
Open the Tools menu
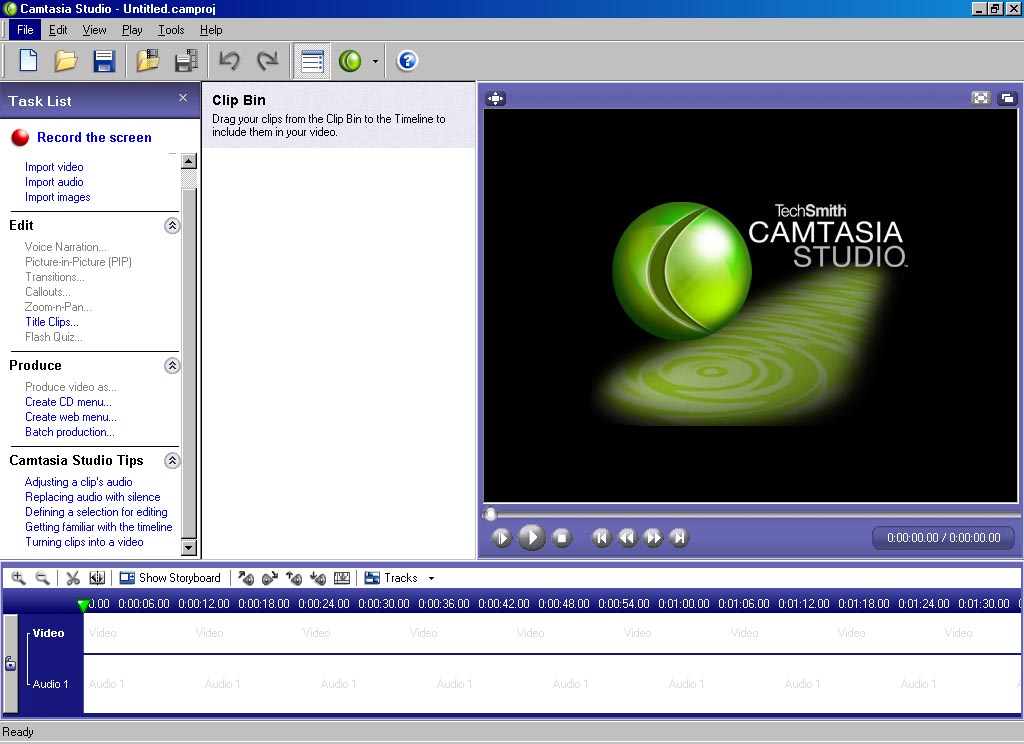click(171, 30)
